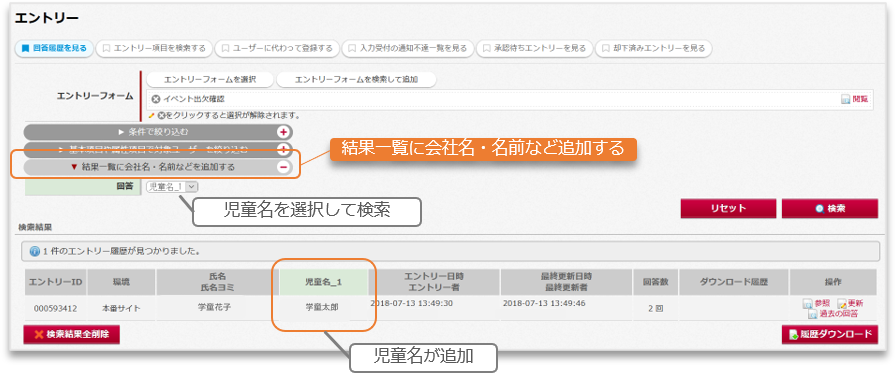
Task: Click the 閲覧 link
Action: click(859, 99)
